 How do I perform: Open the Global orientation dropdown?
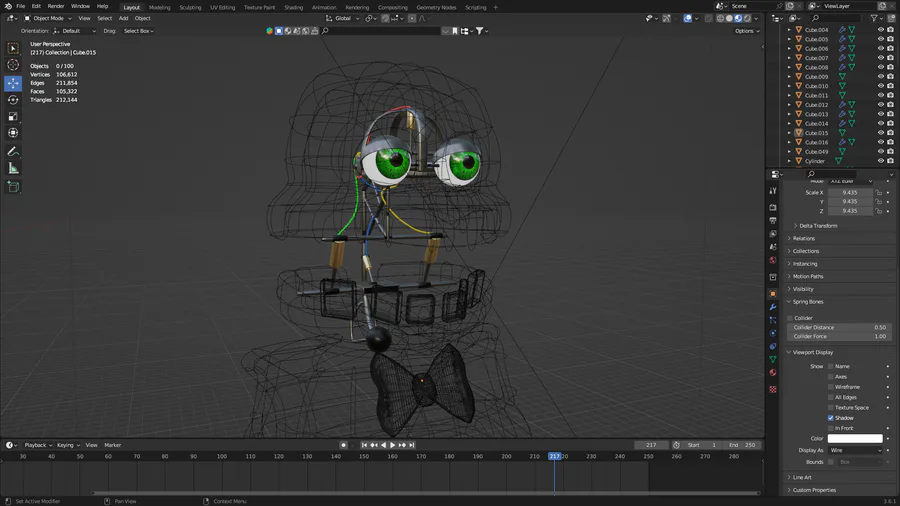point(343,18)
